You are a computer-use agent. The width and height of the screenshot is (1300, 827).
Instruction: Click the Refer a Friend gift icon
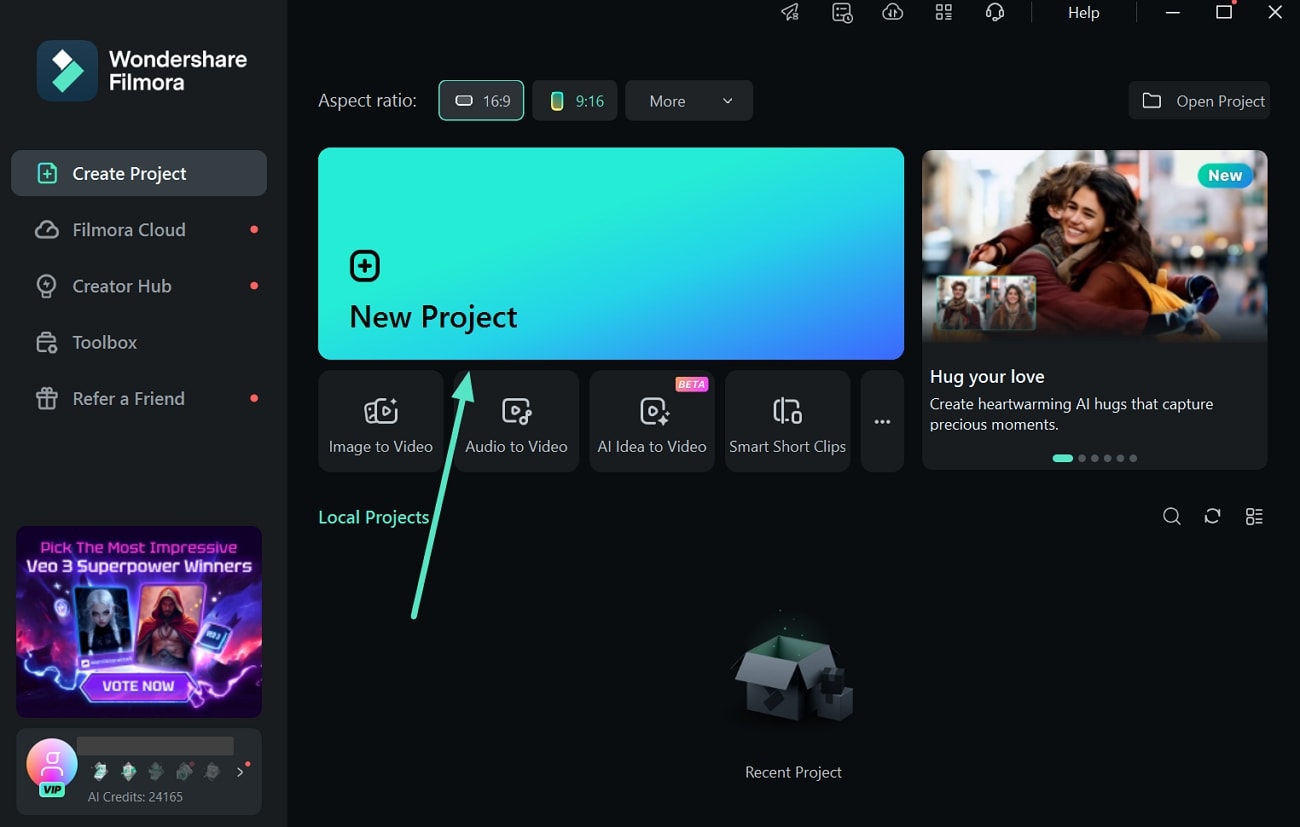[47, 398]
